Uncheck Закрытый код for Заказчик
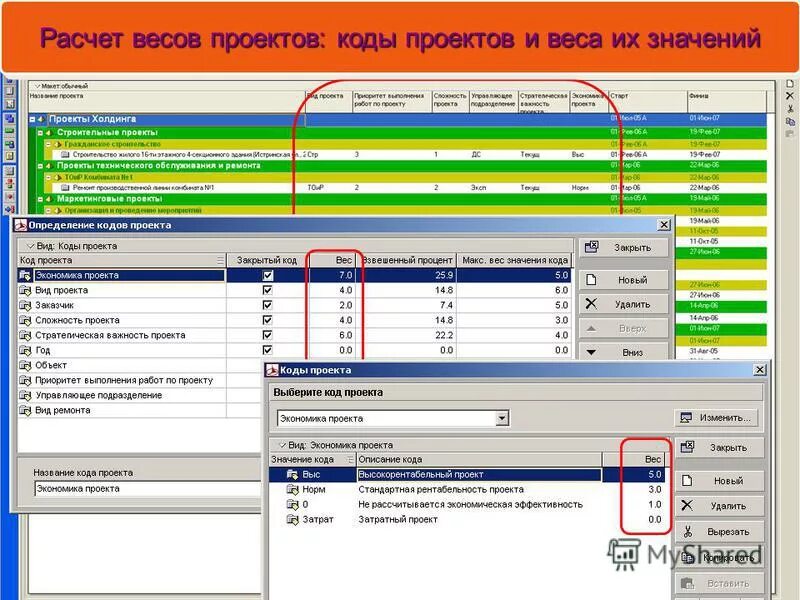800x600 pixels. [x=267, y=304]
